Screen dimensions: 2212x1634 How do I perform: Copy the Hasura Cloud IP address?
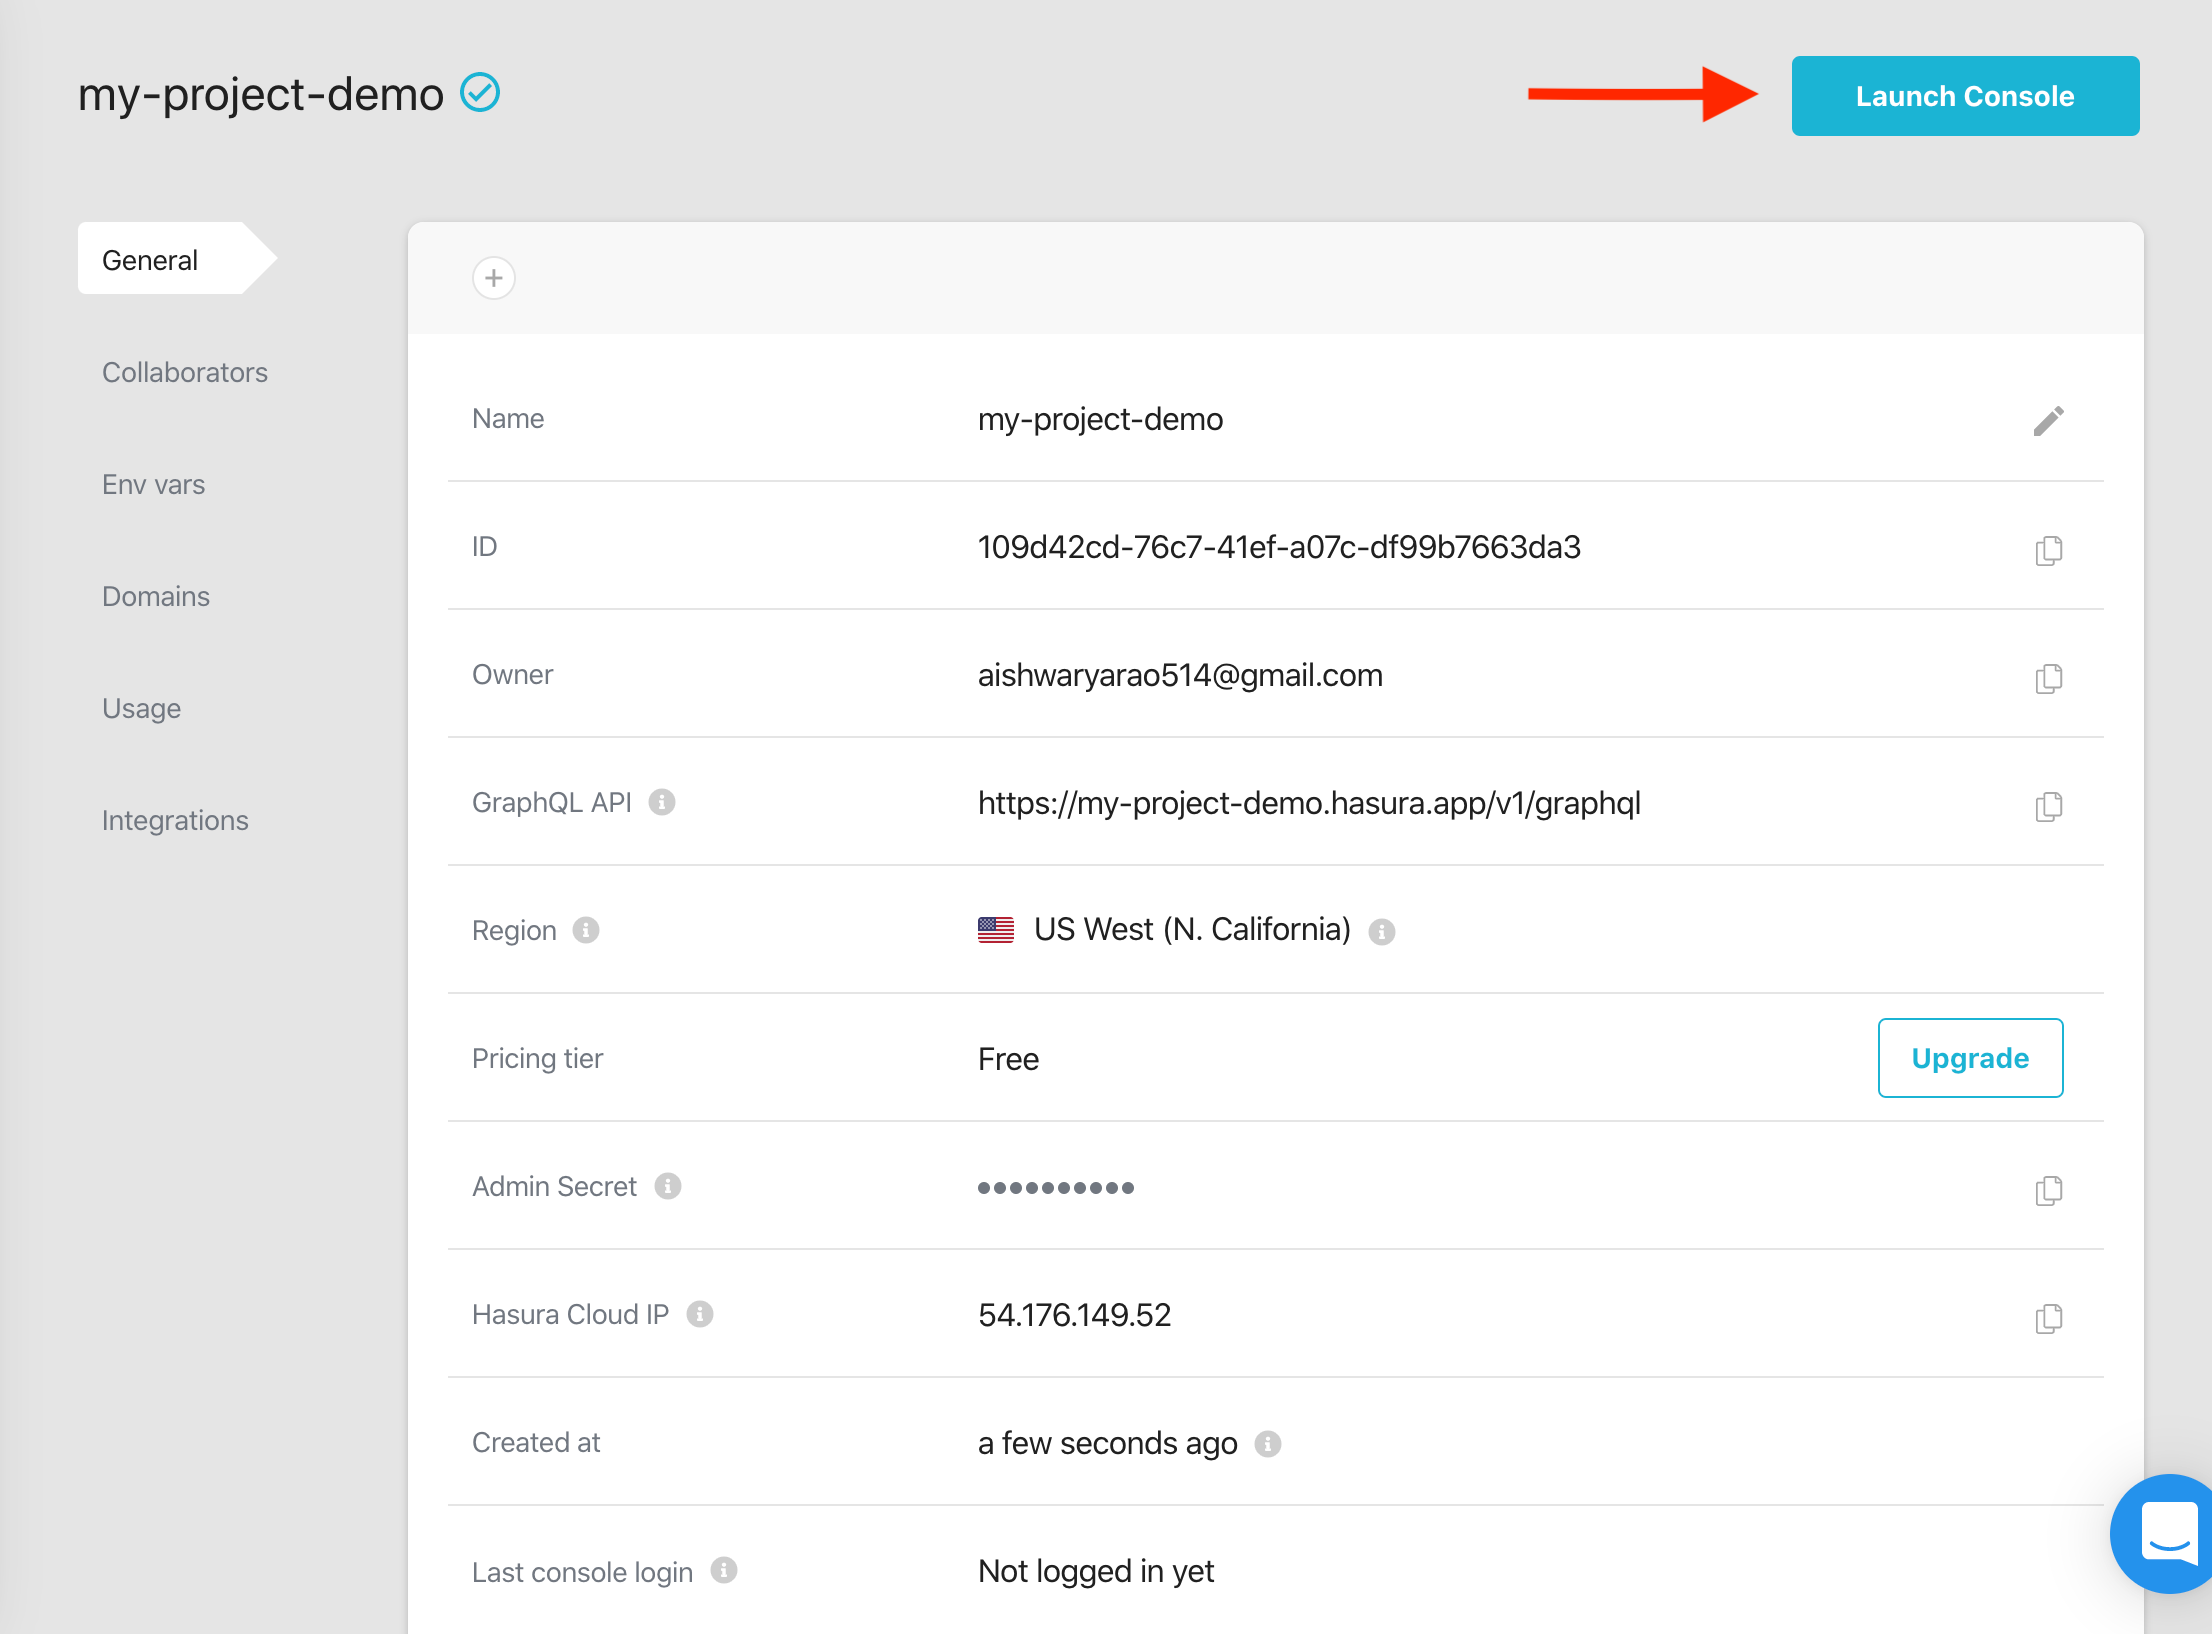tap(2048, 1318)
